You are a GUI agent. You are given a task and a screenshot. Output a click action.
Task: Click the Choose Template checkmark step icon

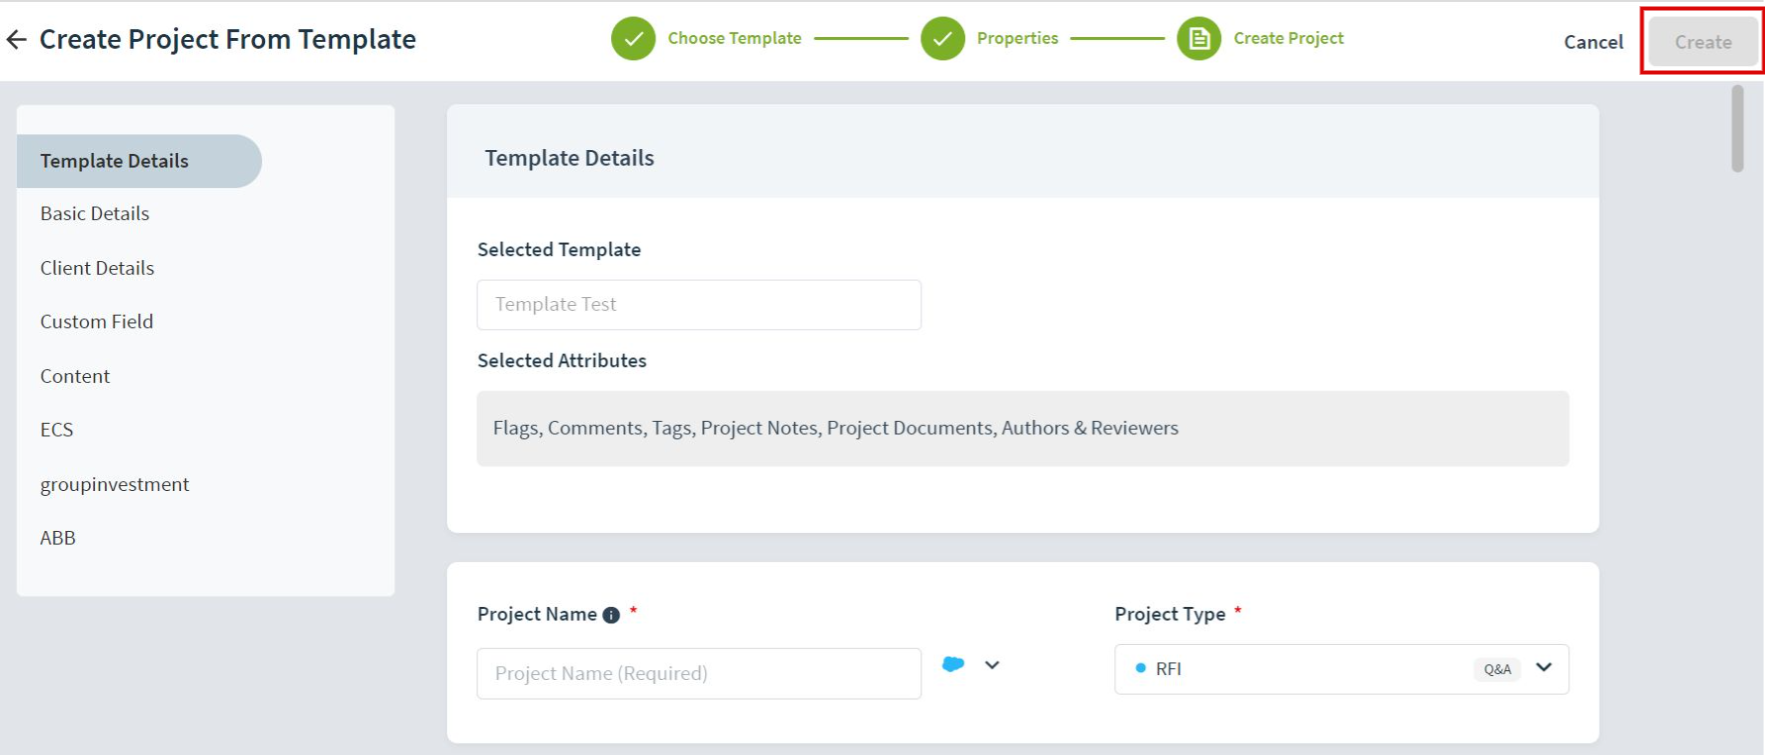pos(633,39)
